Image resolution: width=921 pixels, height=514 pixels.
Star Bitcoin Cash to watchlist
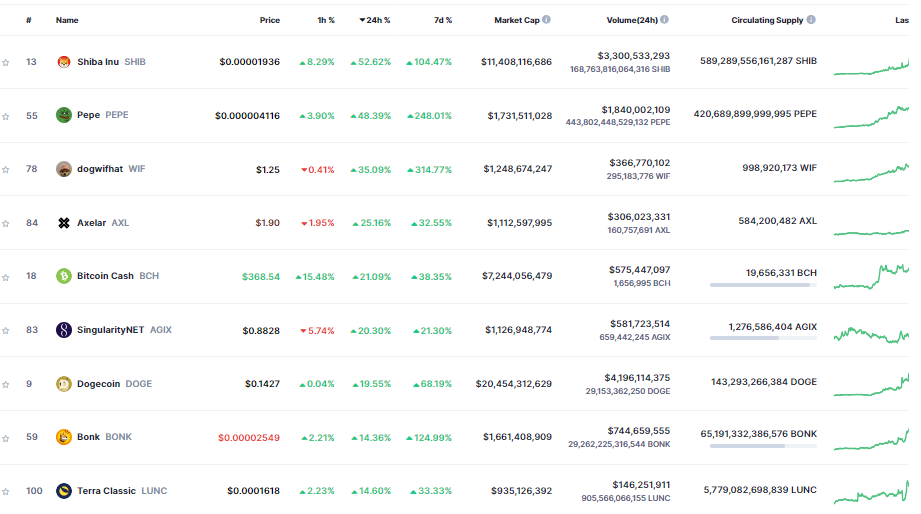coord(6,277)
